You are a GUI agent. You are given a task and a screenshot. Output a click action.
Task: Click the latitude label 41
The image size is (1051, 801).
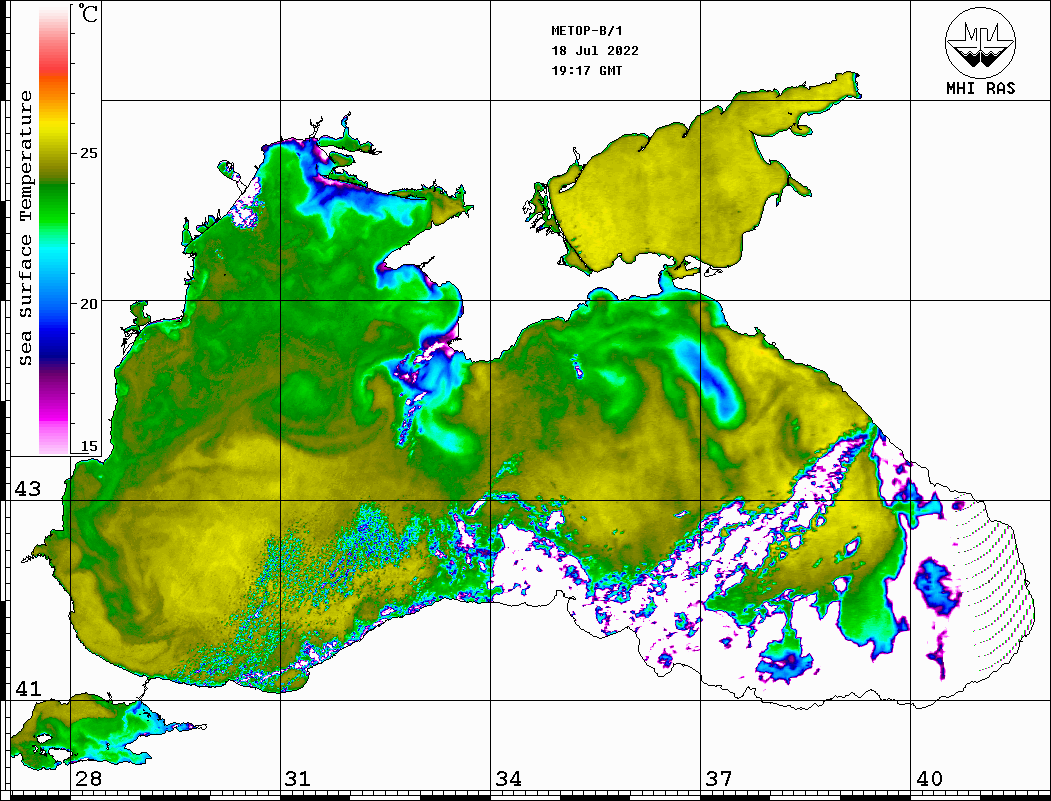pyautogui.click(x=28, y=689)
